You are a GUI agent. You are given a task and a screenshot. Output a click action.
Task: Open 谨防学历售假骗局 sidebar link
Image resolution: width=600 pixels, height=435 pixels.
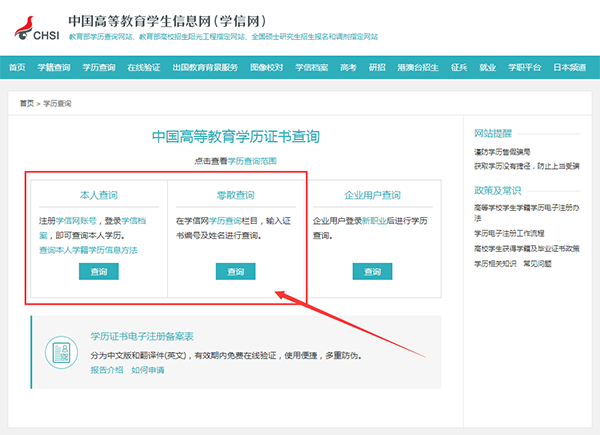pos(502,152)
